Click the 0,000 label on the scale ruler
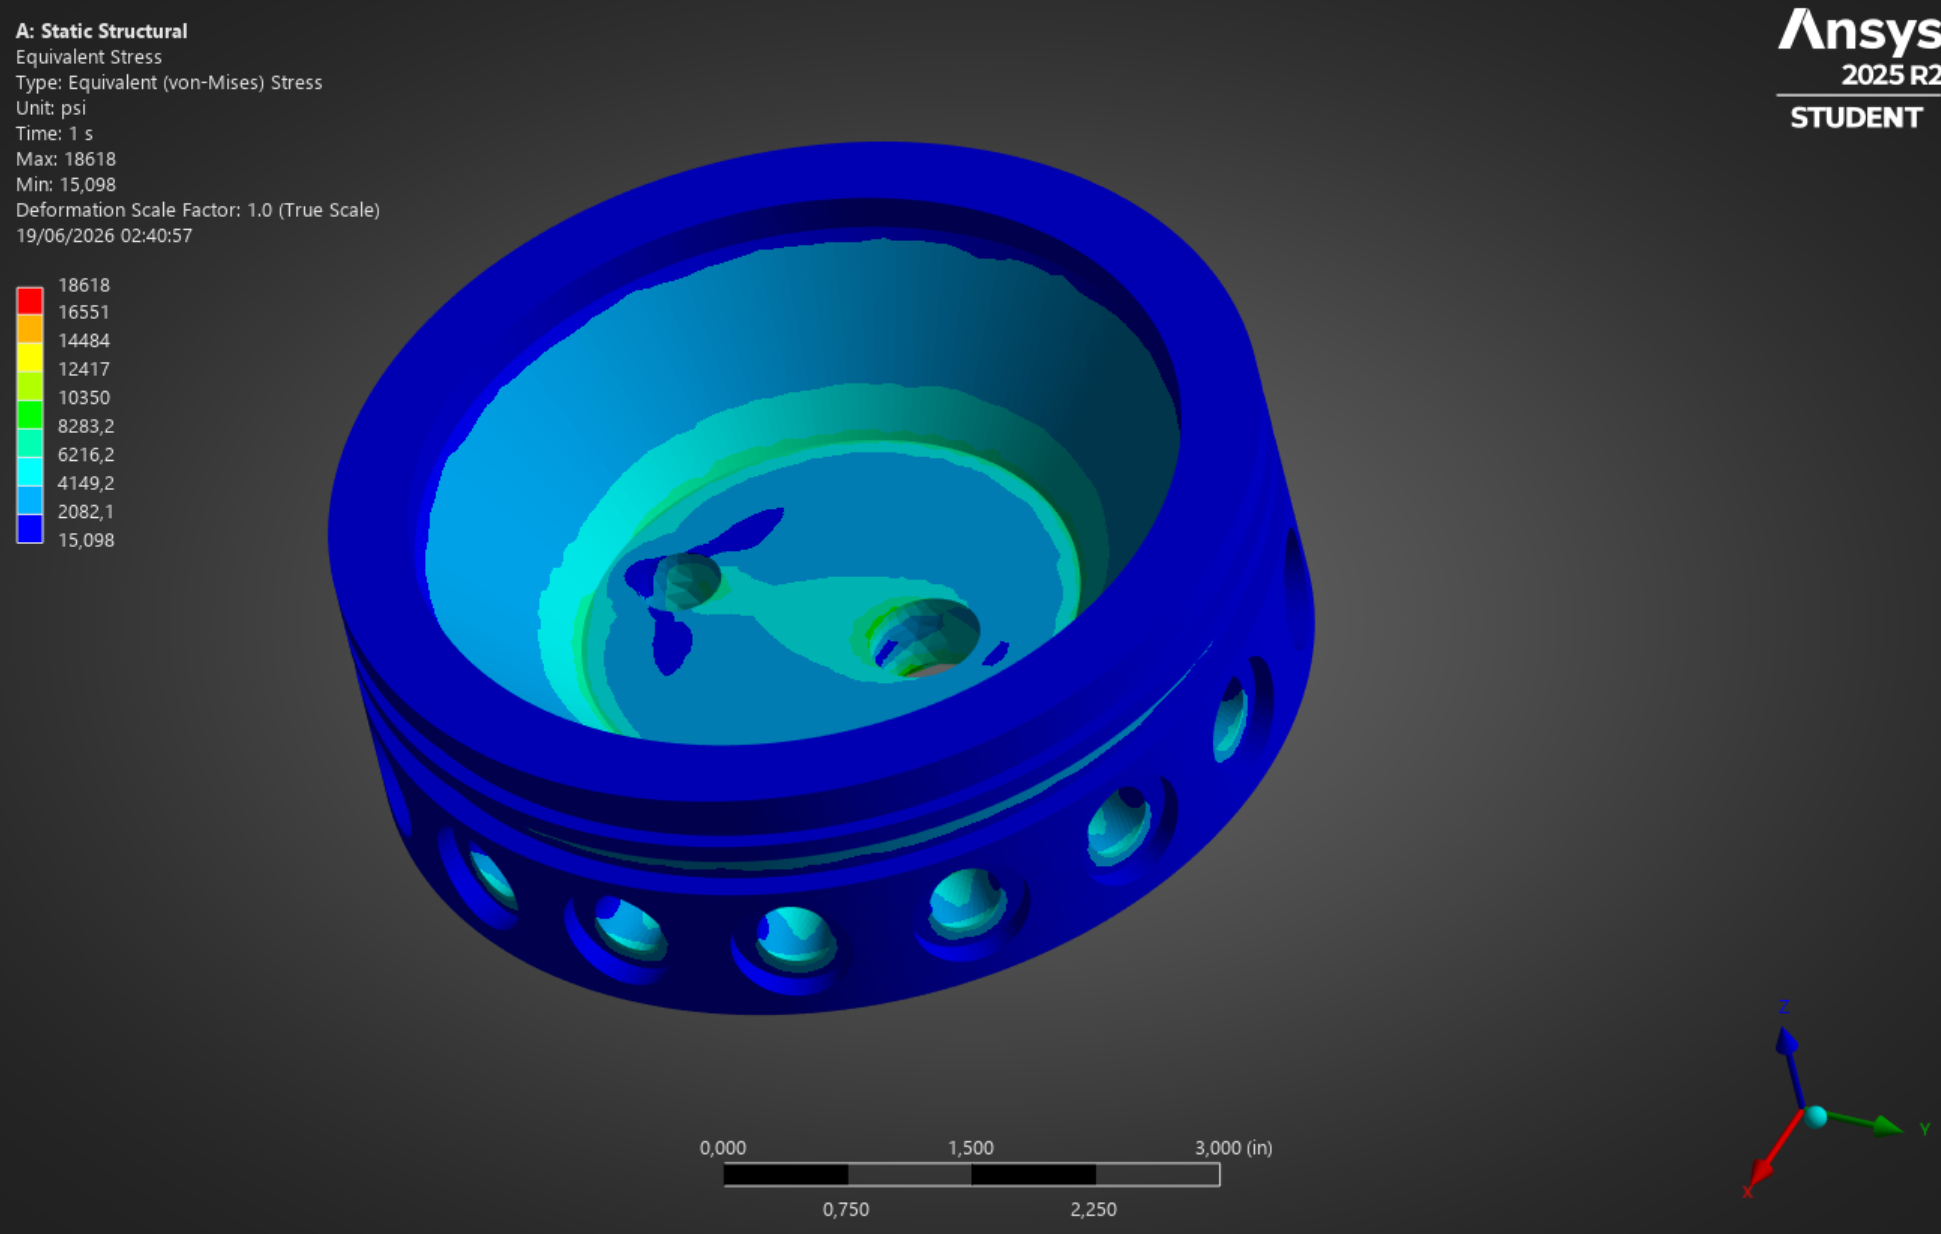 click(723, 1148)
